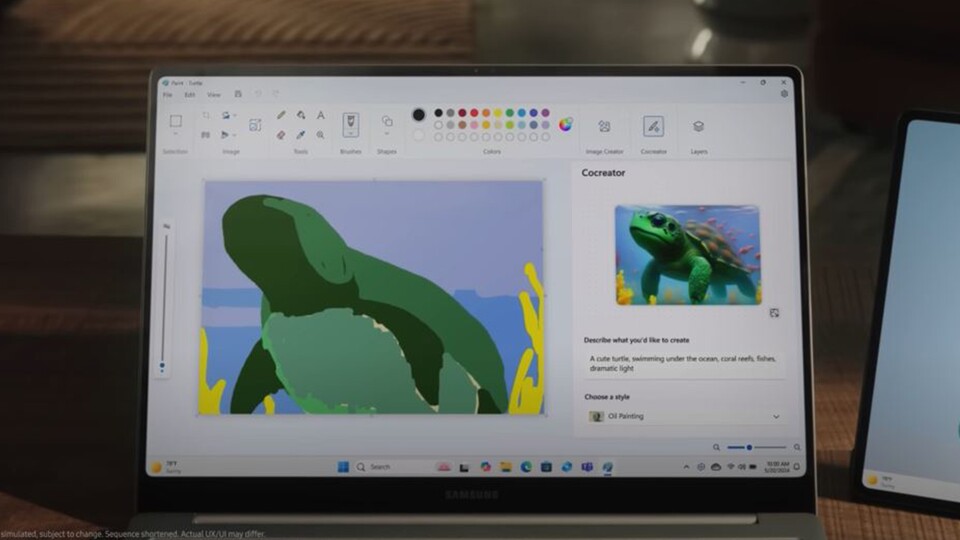Open the File menu
This screenshot has width=960, height=540.
click(x=167, y=95)
